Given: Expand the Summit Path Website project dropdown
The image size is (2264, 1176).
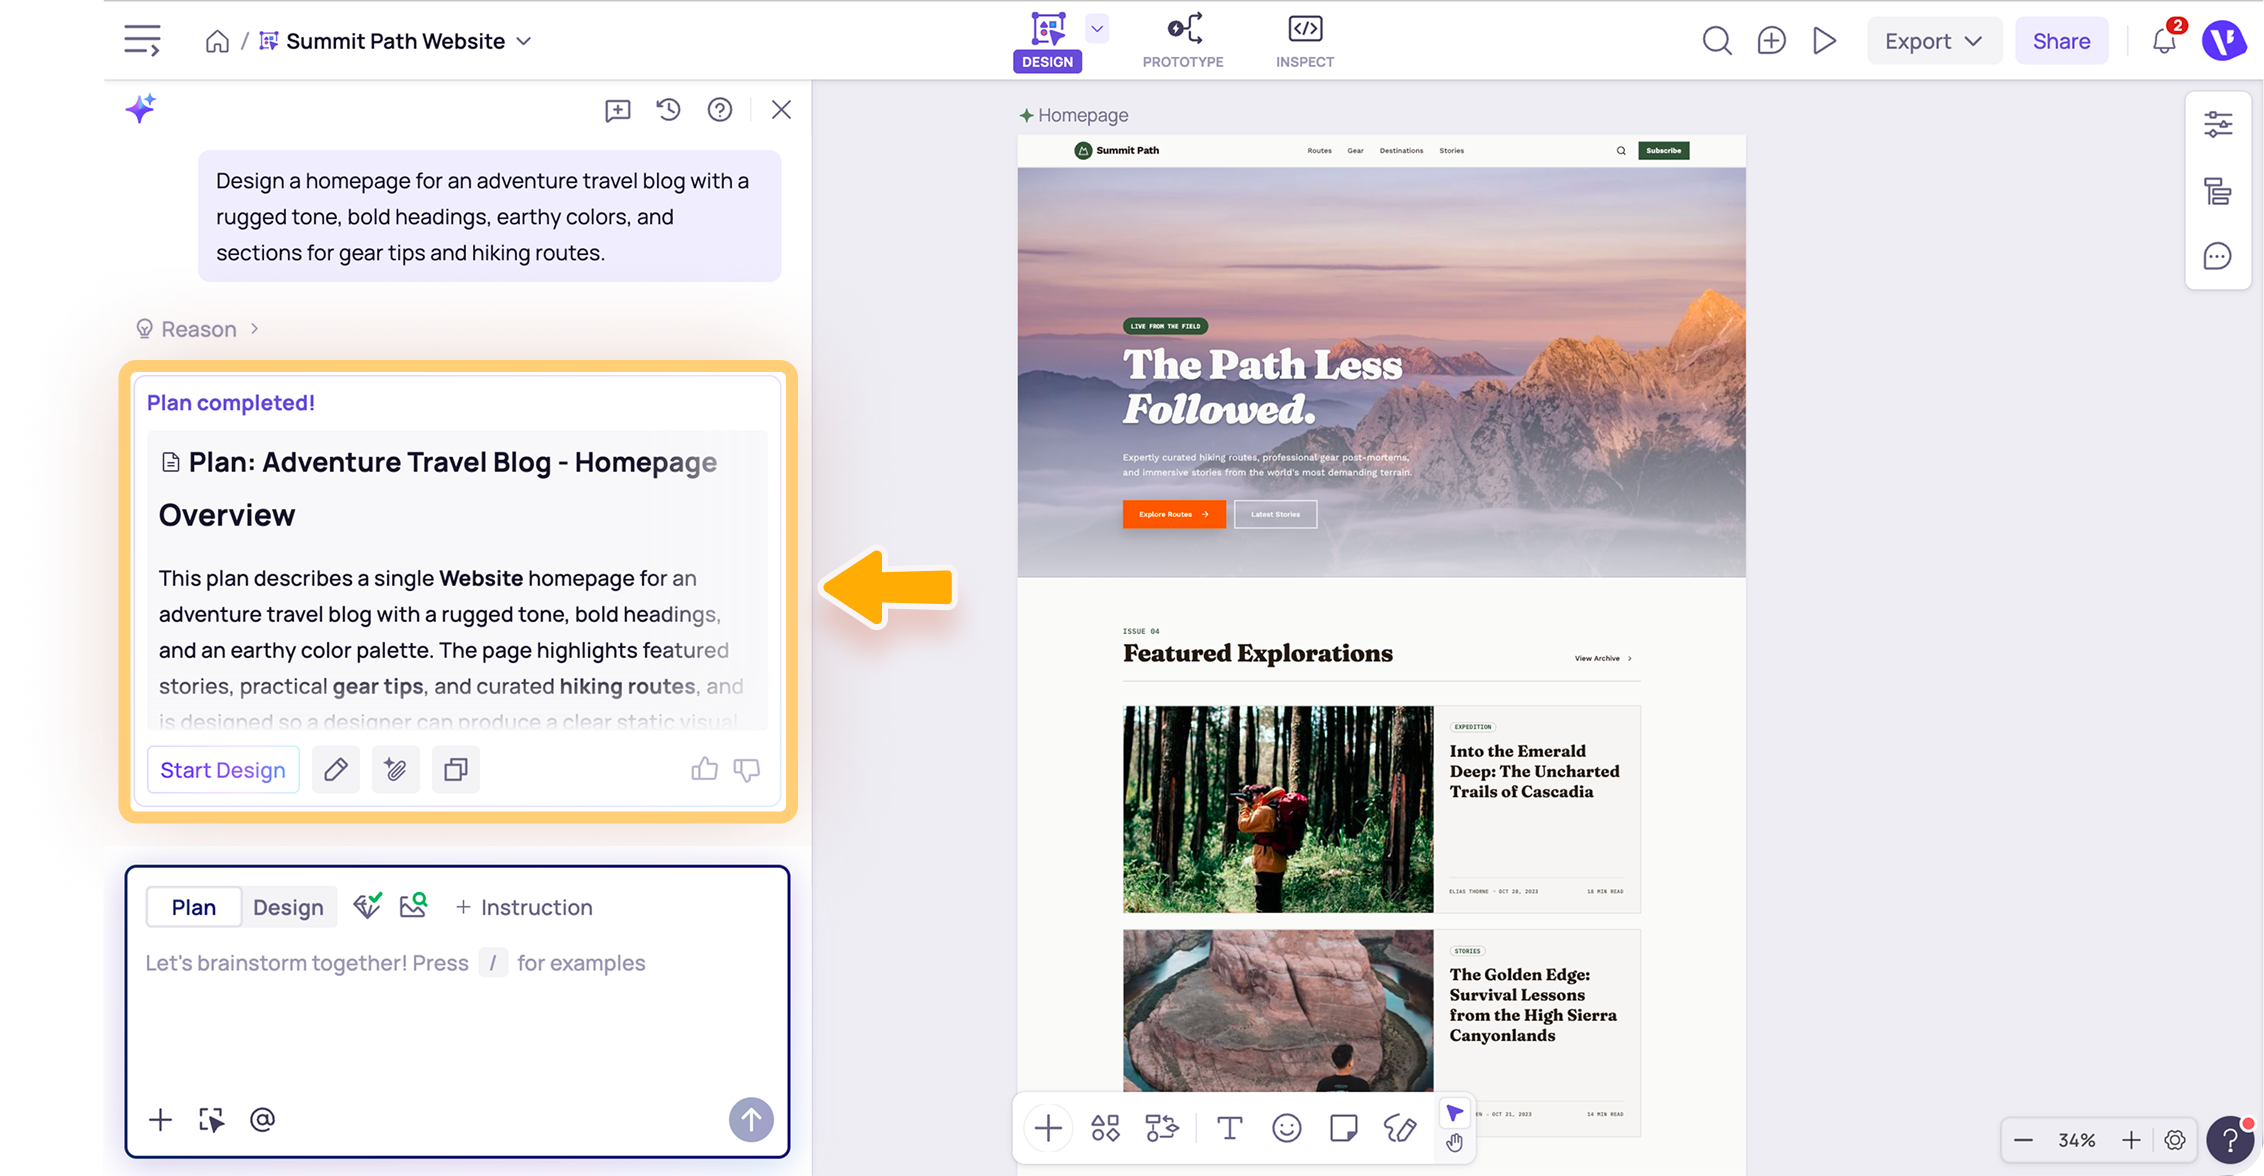Looking at the screenshot, I should coord(524,41).
